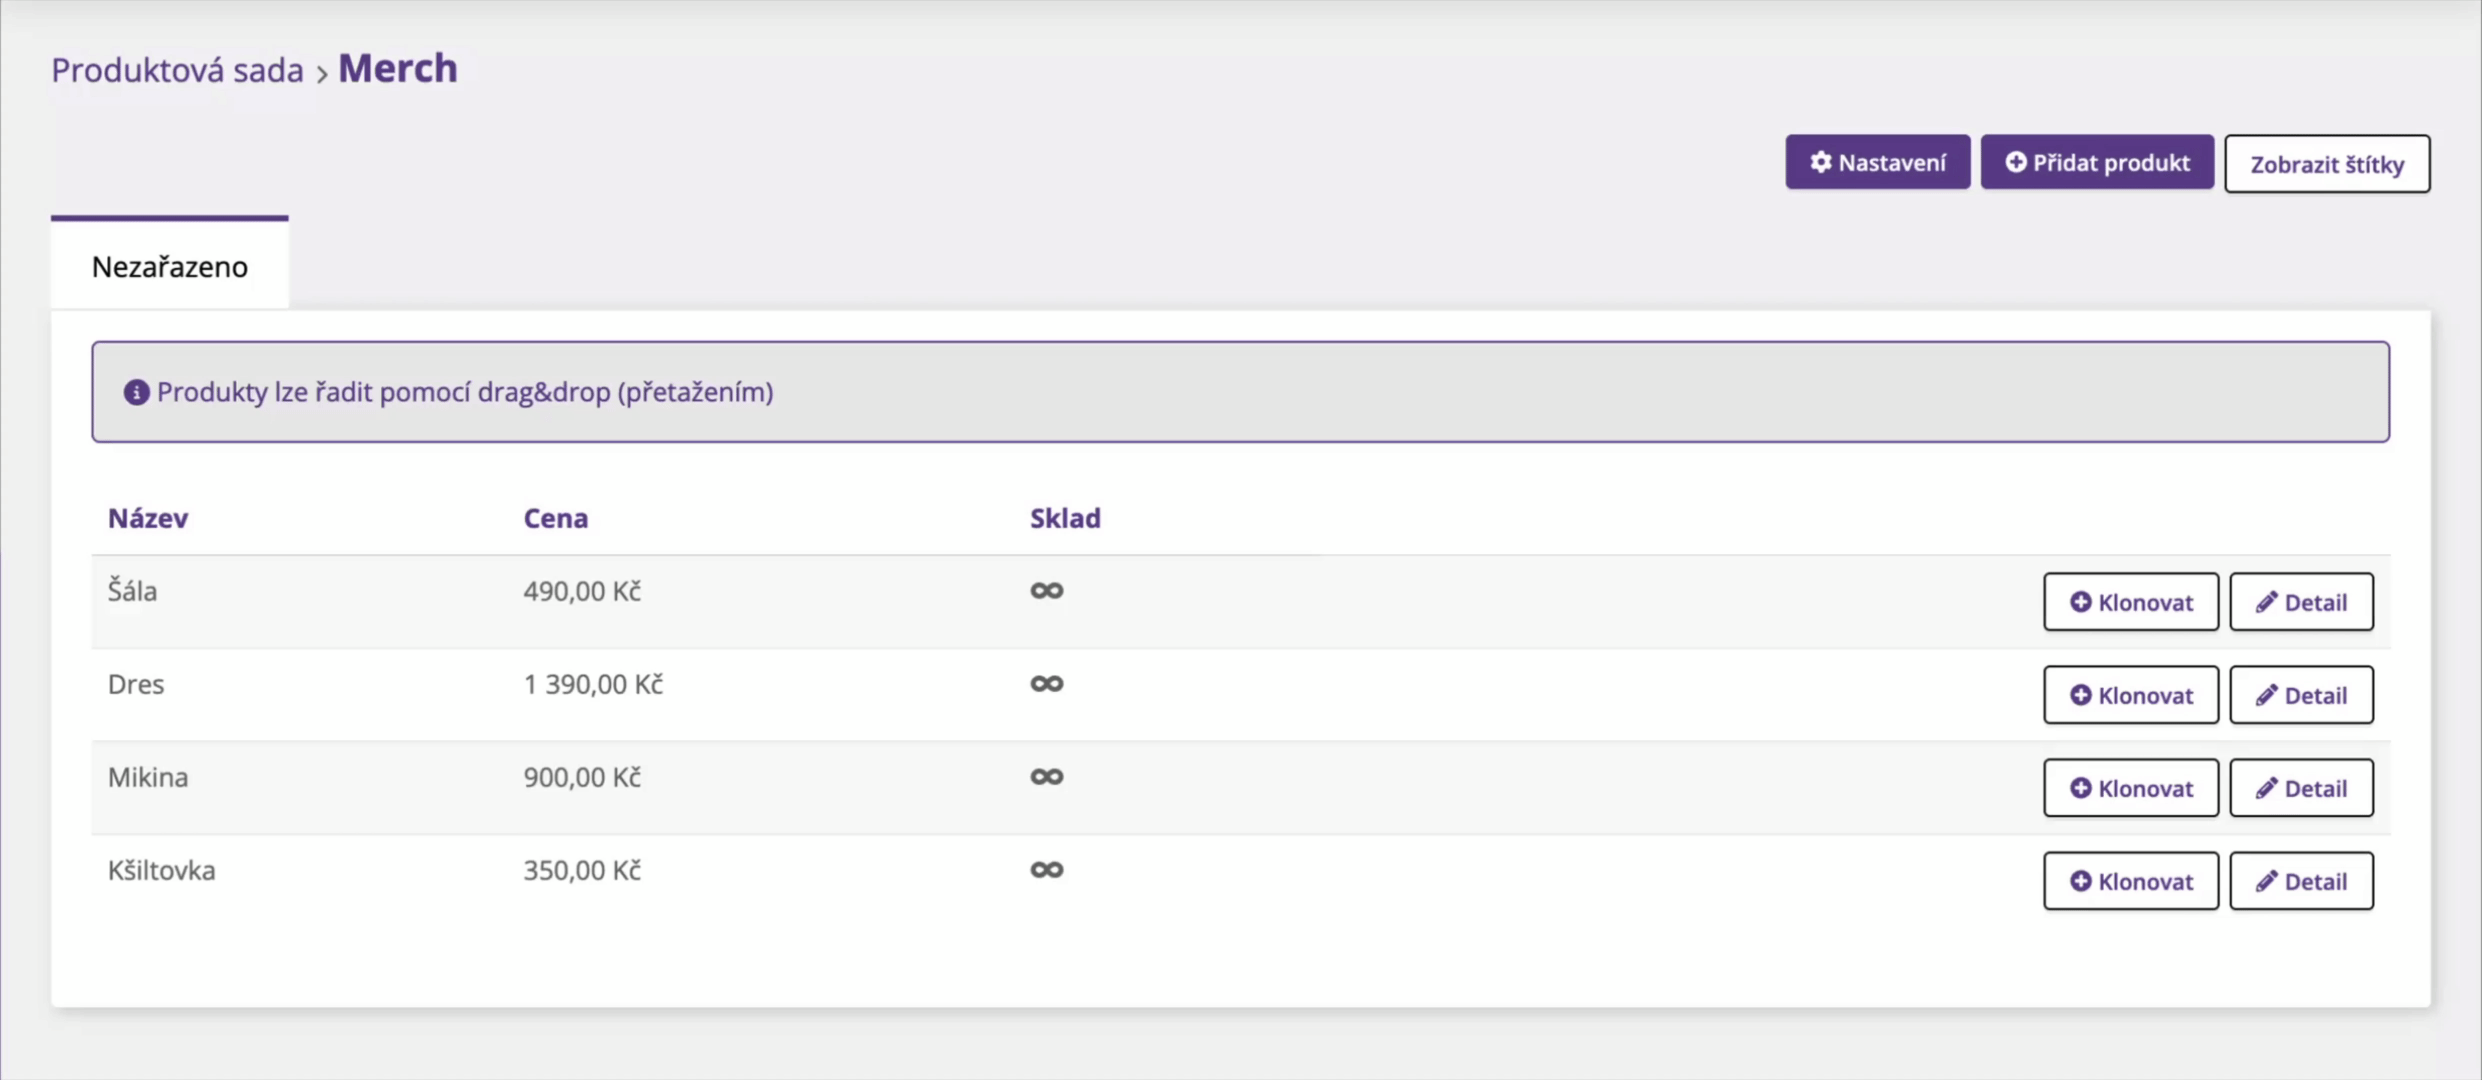Switch to the Nezařazeno tab
The width and height of the screenshot is (2482, 1080).
(170, 266)
